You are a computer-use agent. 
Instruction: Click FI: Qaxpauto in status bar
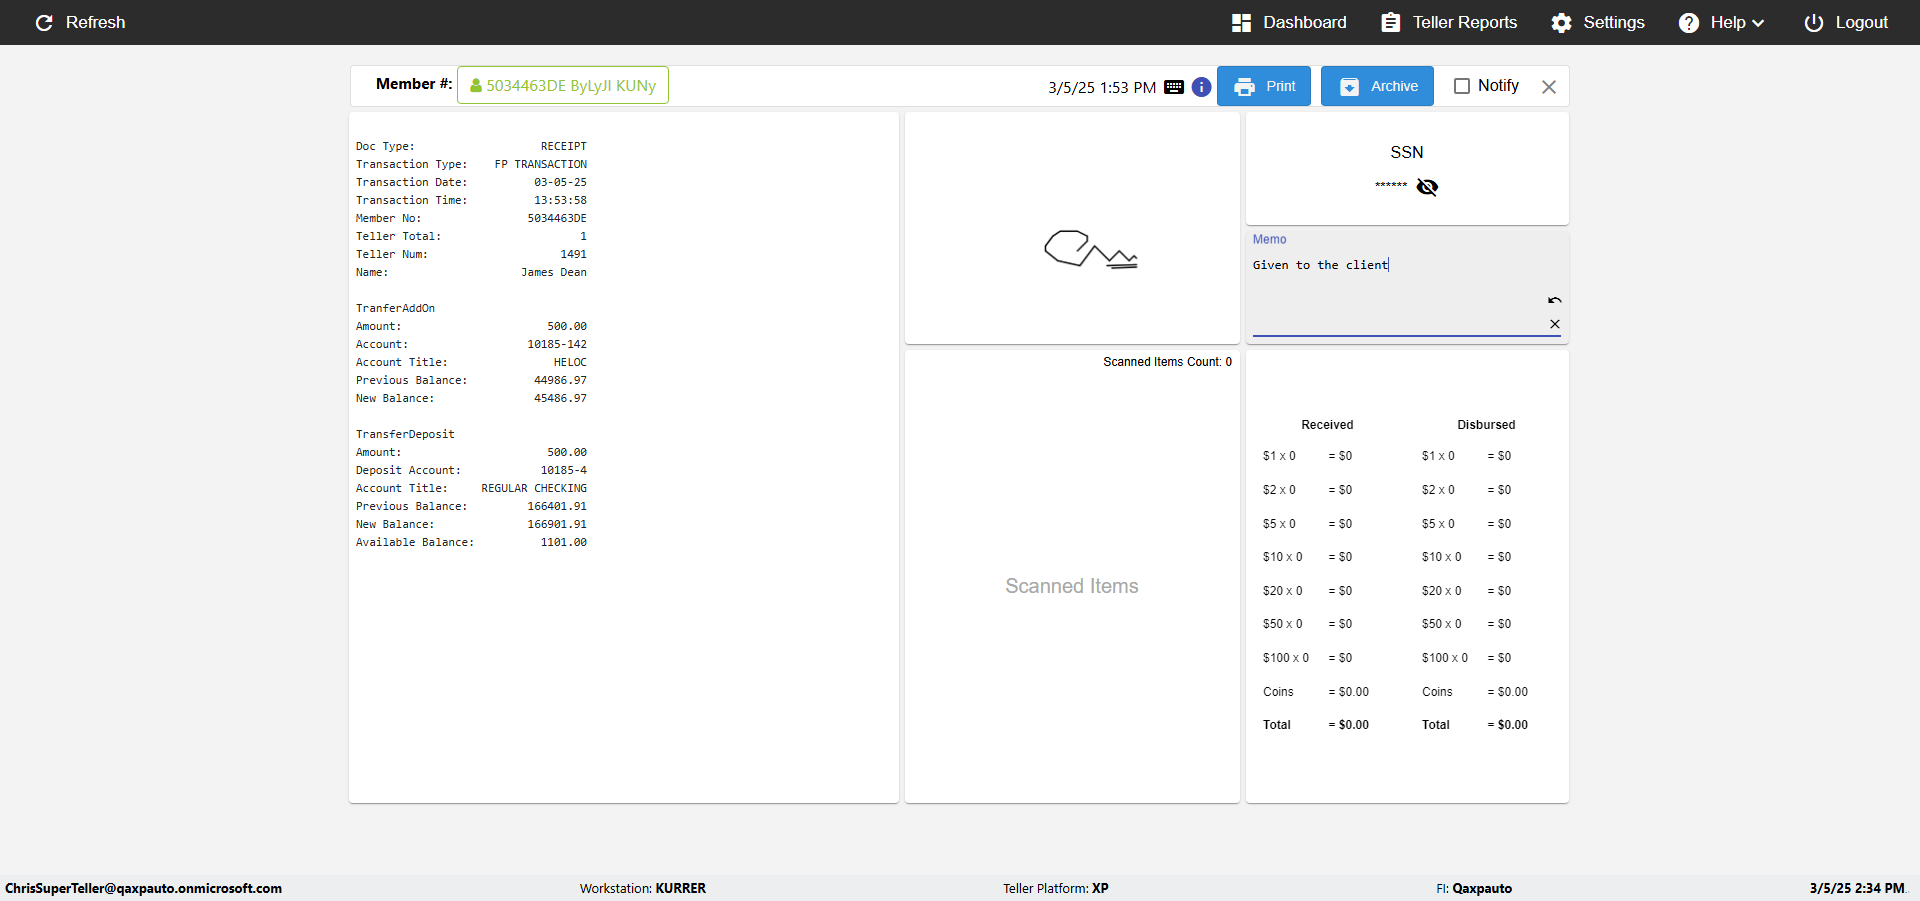pos(1474,888)
